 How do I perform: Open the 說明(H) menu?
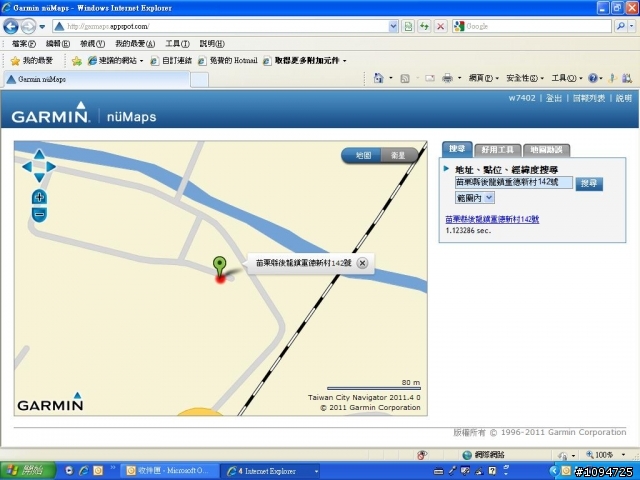pyautogui.click(x=212, y=44)
